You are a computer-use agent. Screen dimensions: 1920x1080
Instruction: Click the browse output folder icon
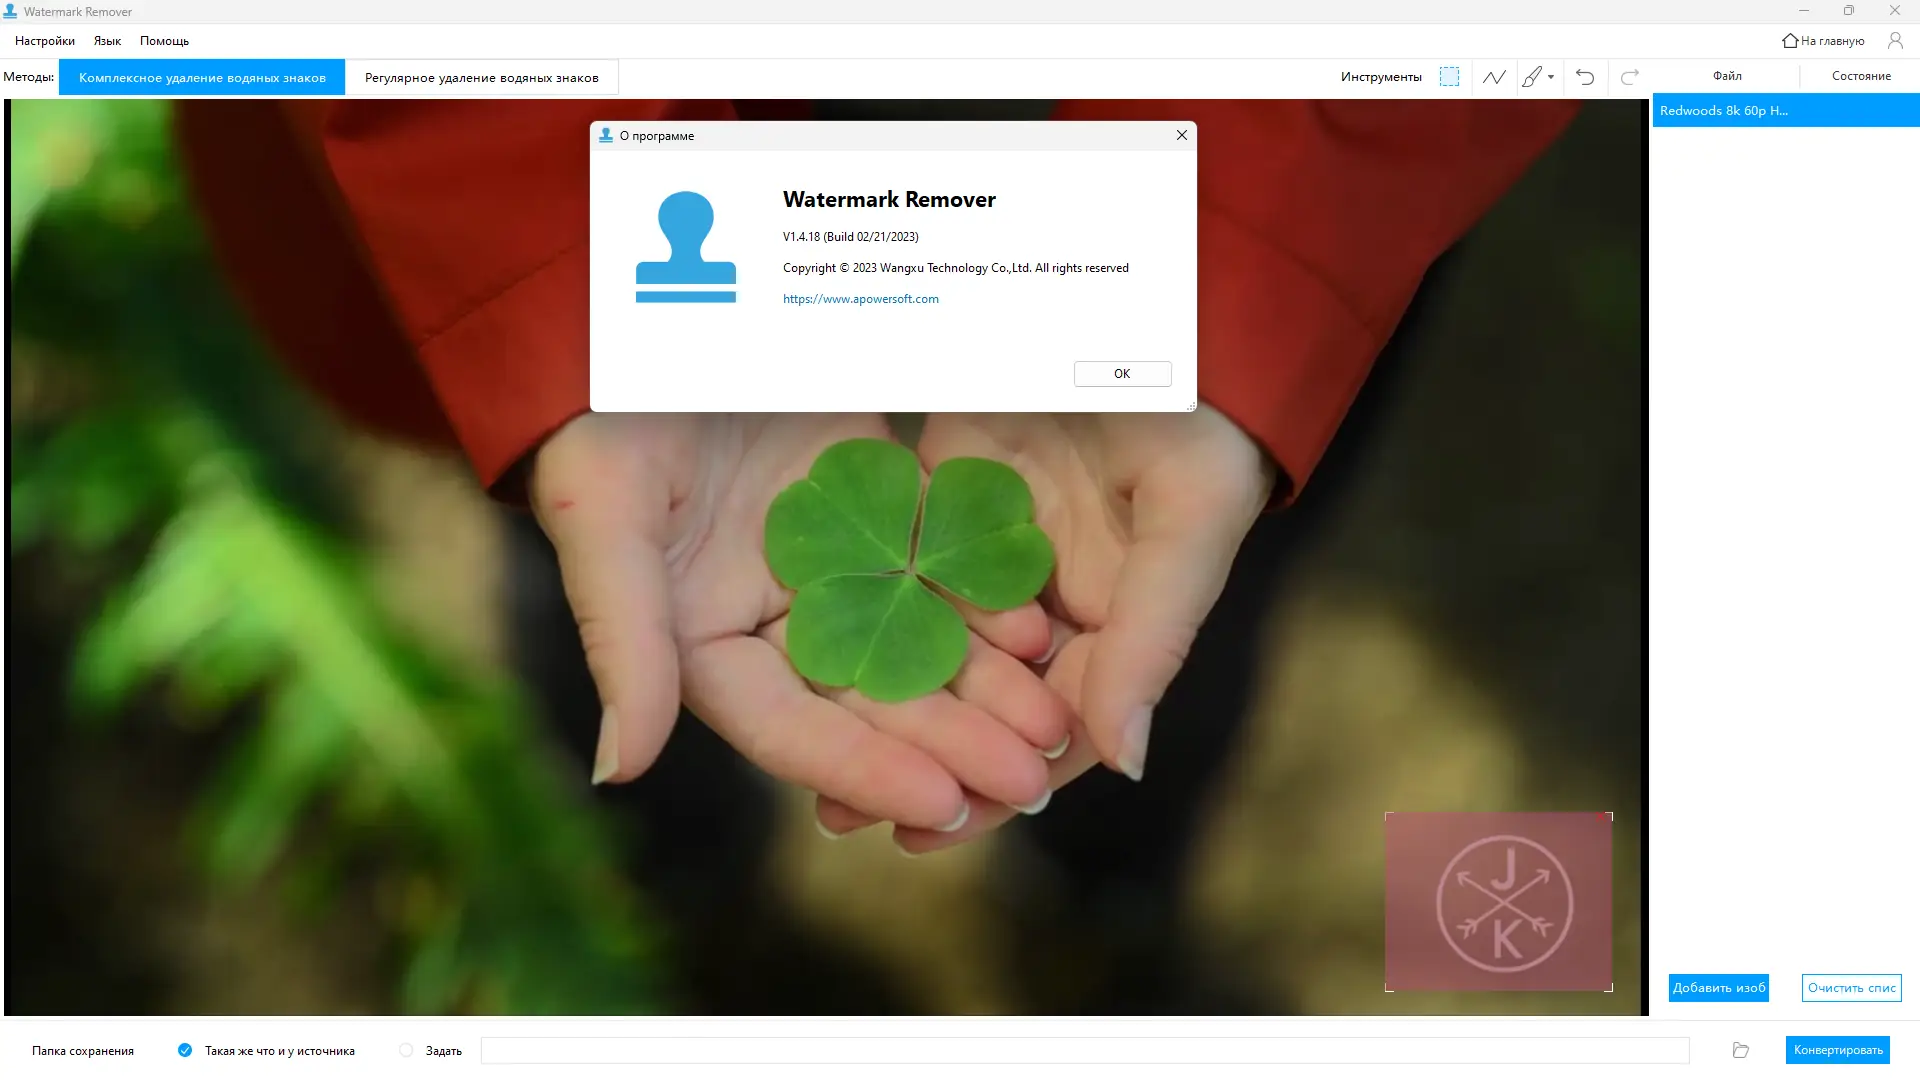[x=1741, y=1050]
